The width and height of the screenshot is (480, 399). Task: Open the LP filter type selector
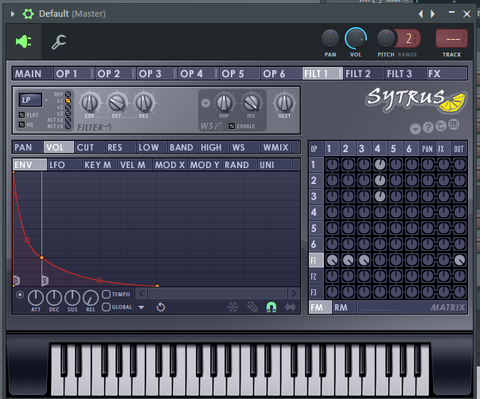point(30,100)
